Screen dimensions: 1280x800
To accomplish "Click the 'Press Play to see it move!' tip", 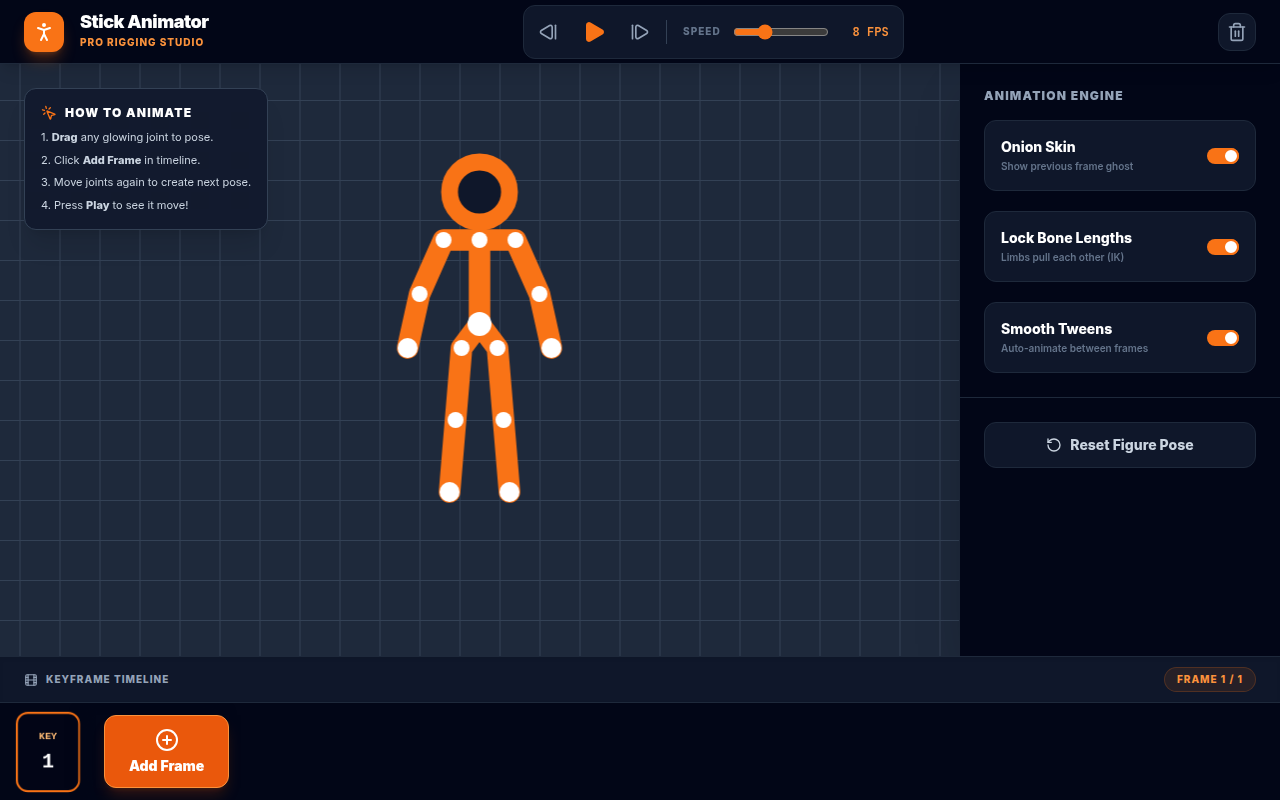I will click(115, 205).
